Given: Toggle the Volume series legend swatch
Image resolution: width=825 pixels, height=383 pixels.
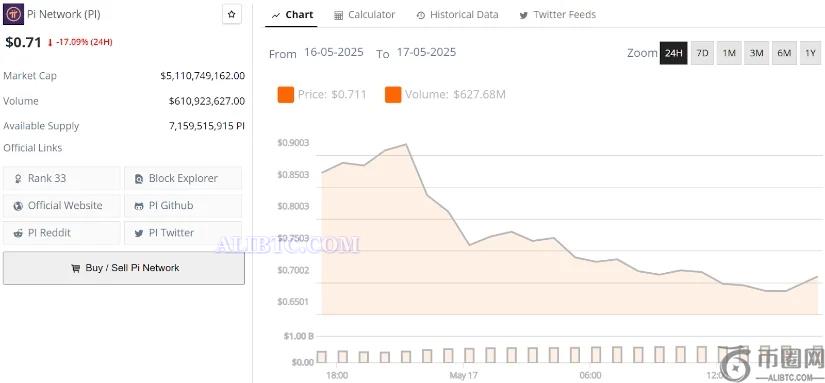Looking at the screenshot, I should [x=393, y=95].
